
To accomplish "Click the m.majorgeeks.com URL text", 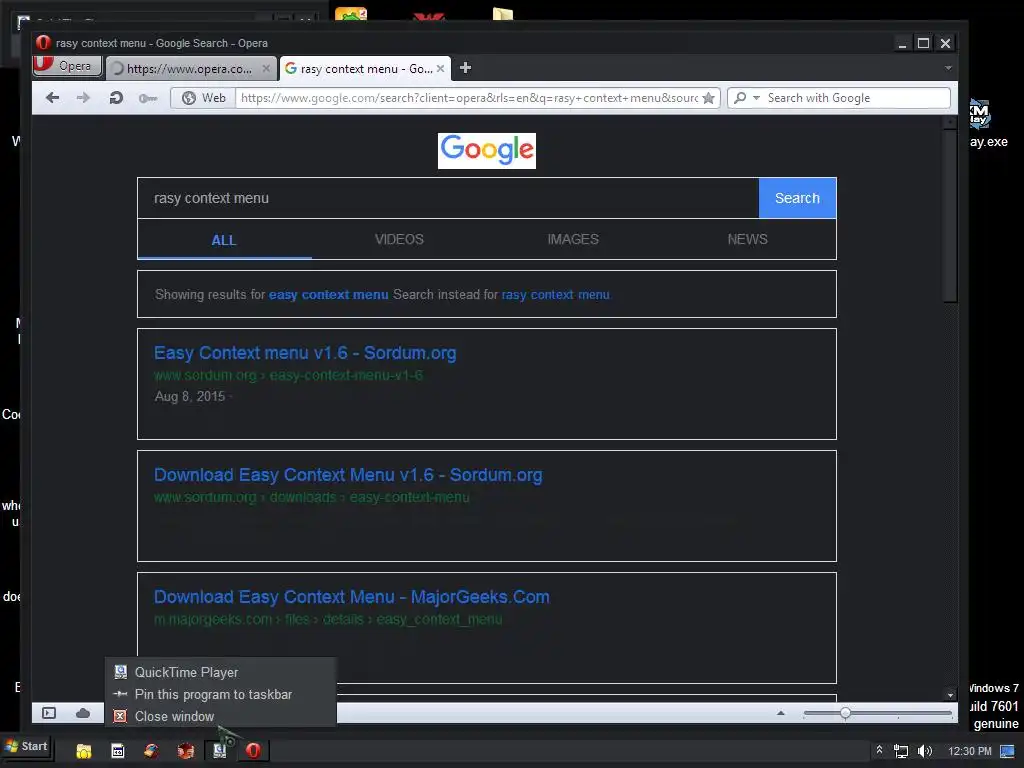I will point(328,619).
